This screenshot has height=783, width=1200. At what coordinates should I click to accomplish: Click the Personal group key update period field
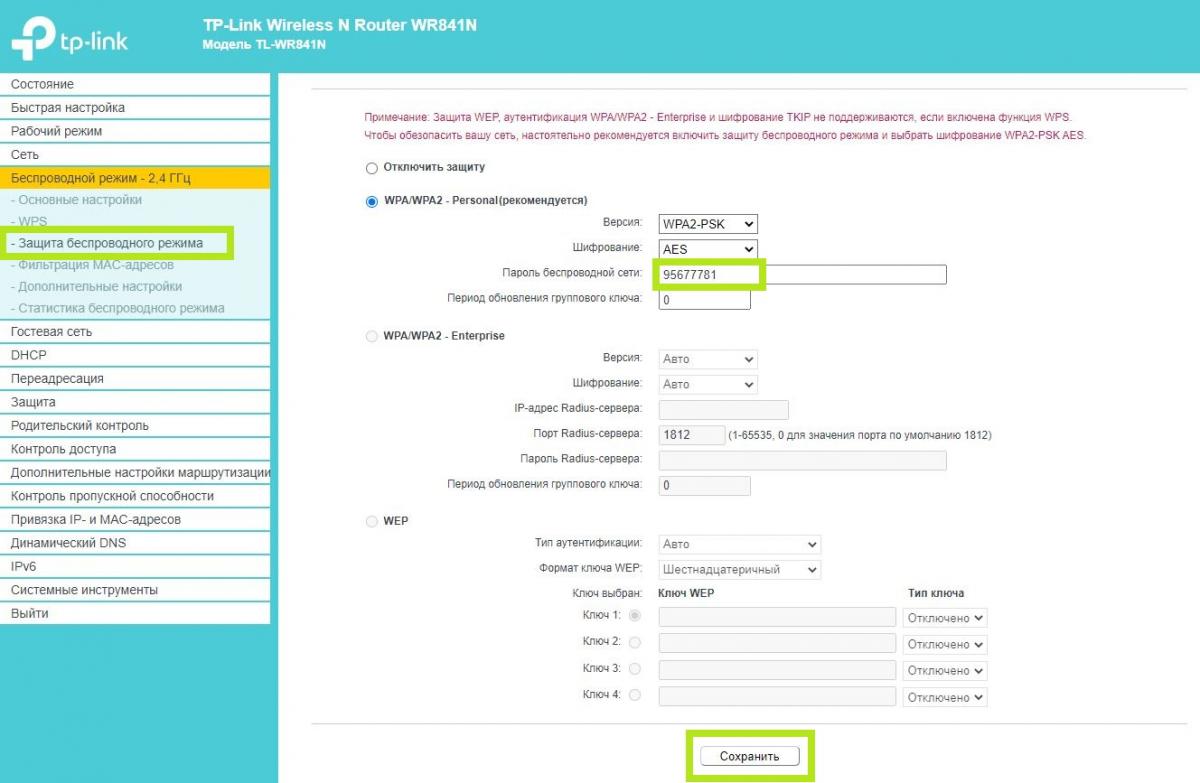pyautogui.click(x=704, y=300)
